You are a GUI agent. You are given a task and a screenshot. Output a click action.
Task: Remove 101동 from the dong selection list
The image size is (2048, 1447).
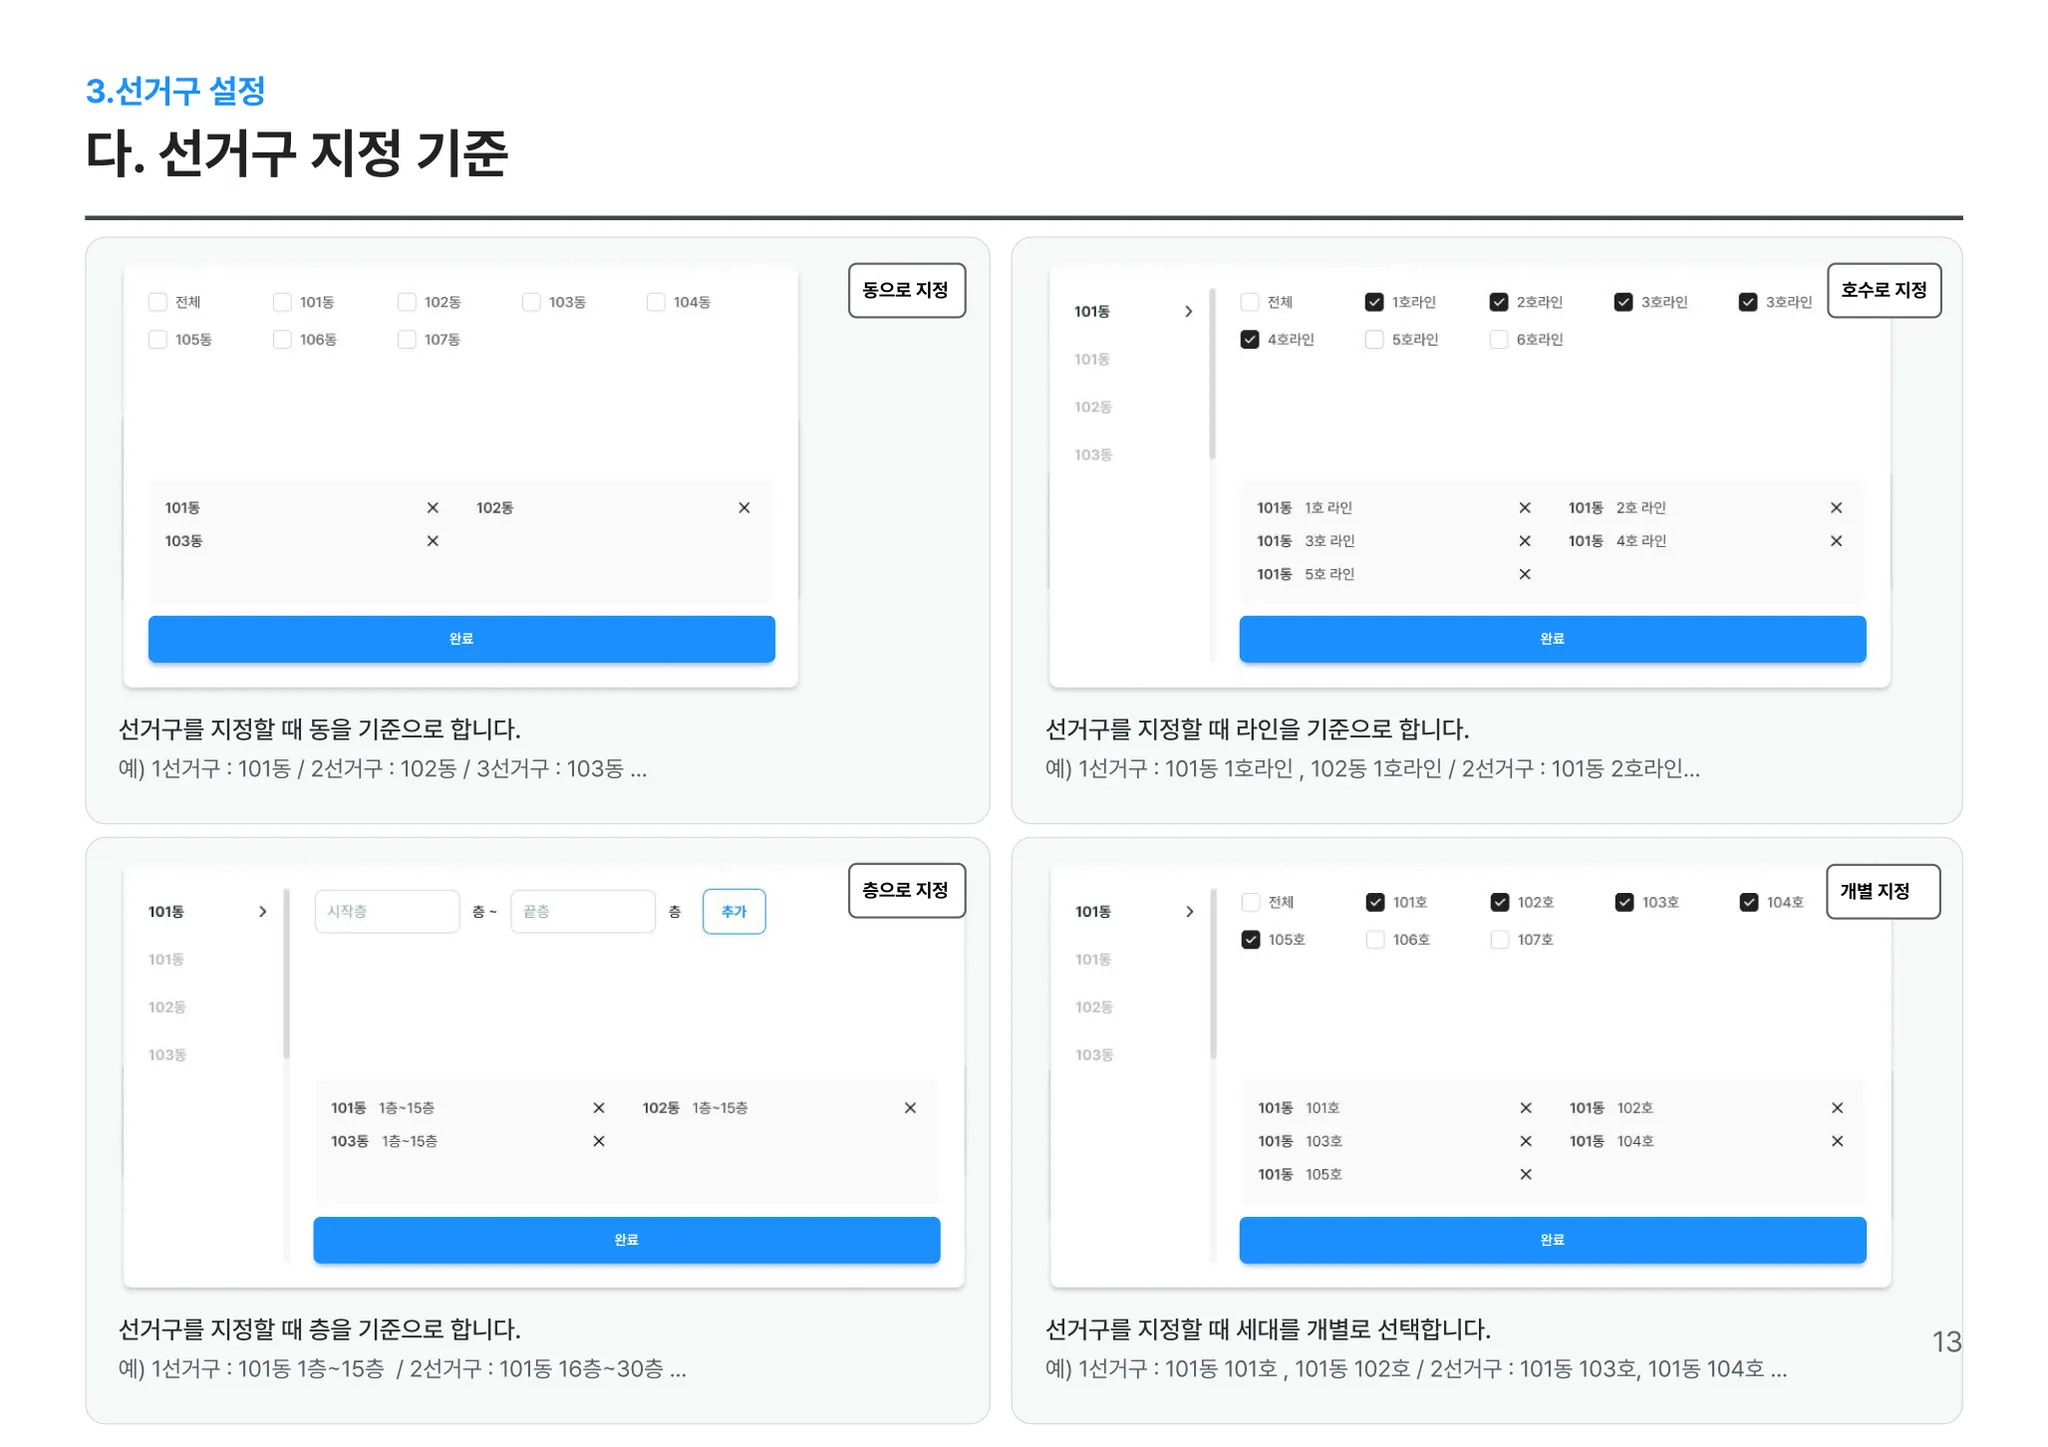433,508
